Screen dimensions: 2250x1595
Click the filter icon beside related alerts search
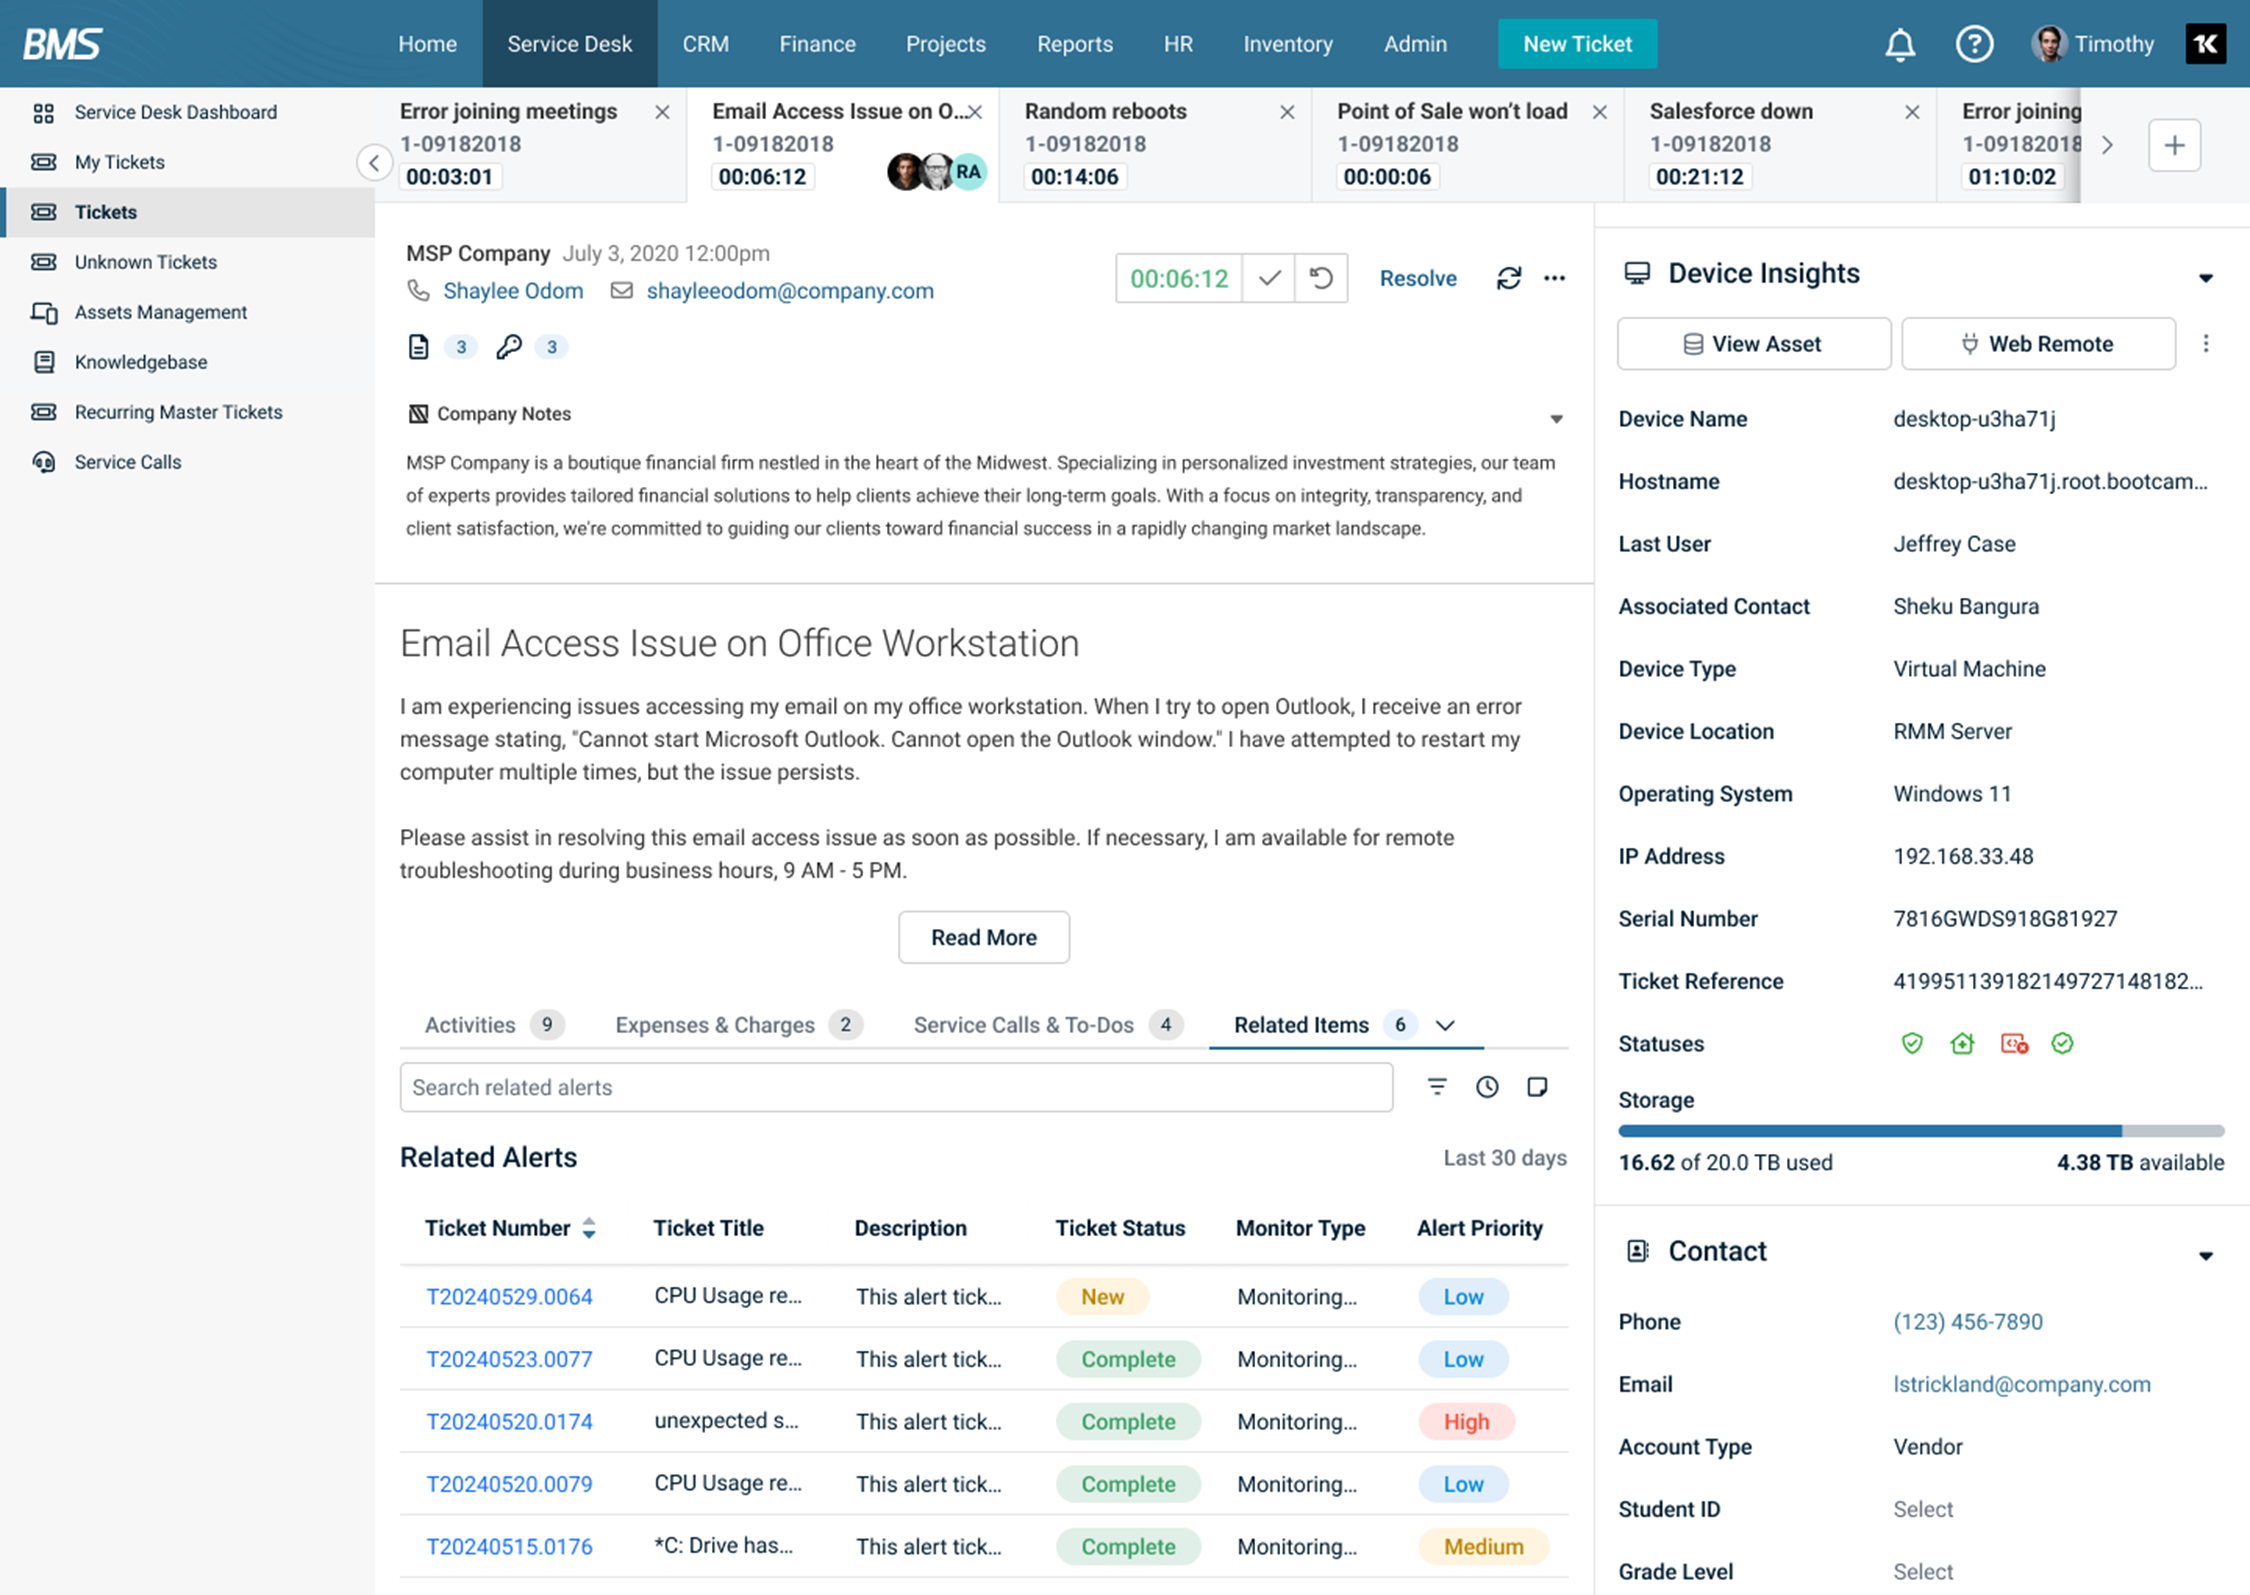[x=1436, y=1087]
